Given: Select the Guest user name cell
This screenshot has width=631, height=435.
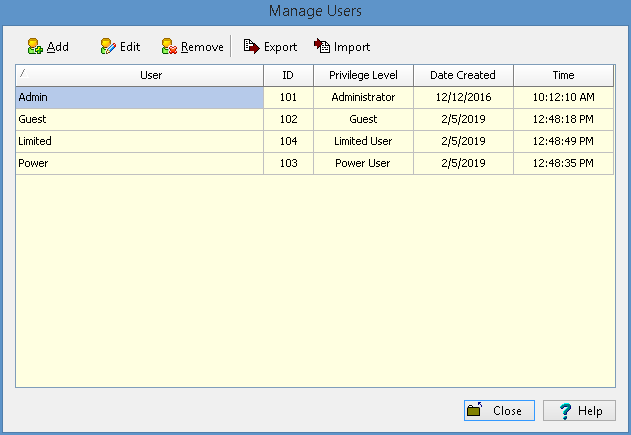Looking at the screenshot, I should 140,120.
